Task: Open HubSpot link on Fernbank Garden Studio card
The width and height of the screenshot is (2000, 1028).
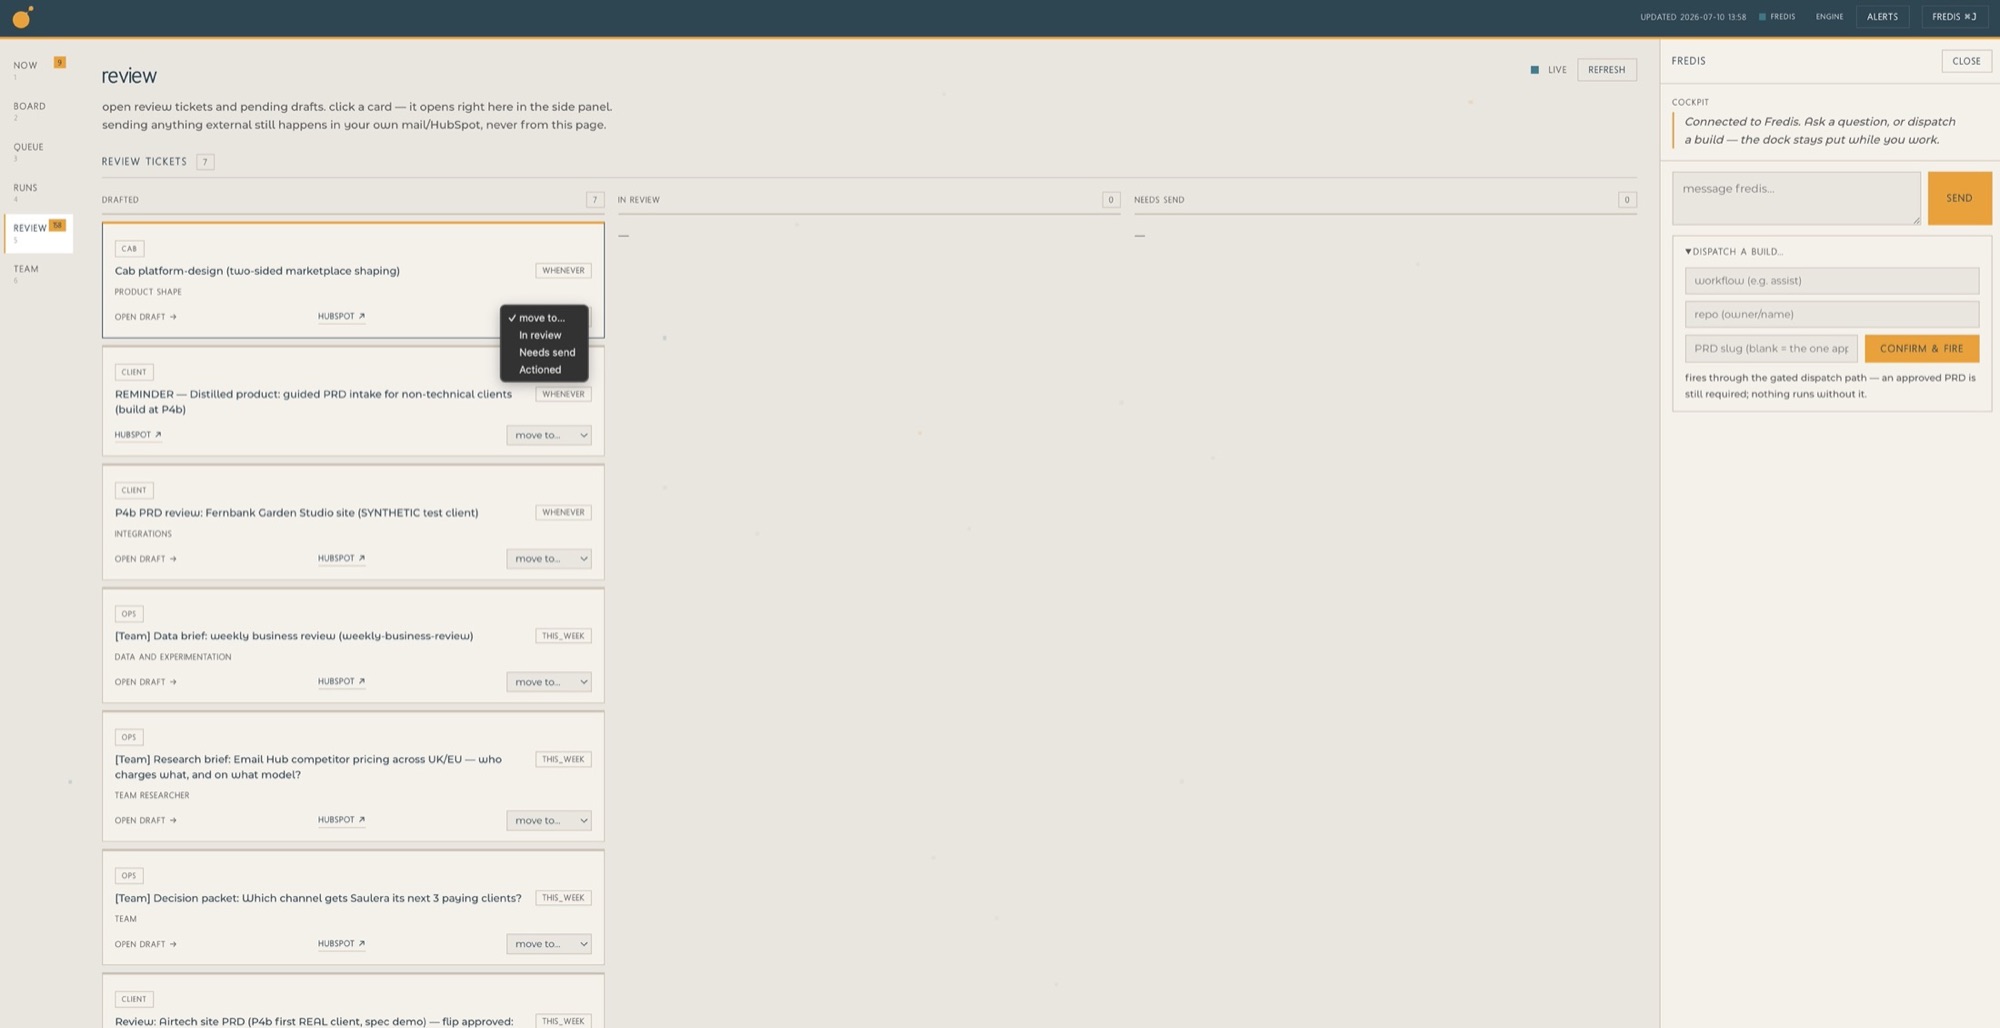Action: point(341,558)
